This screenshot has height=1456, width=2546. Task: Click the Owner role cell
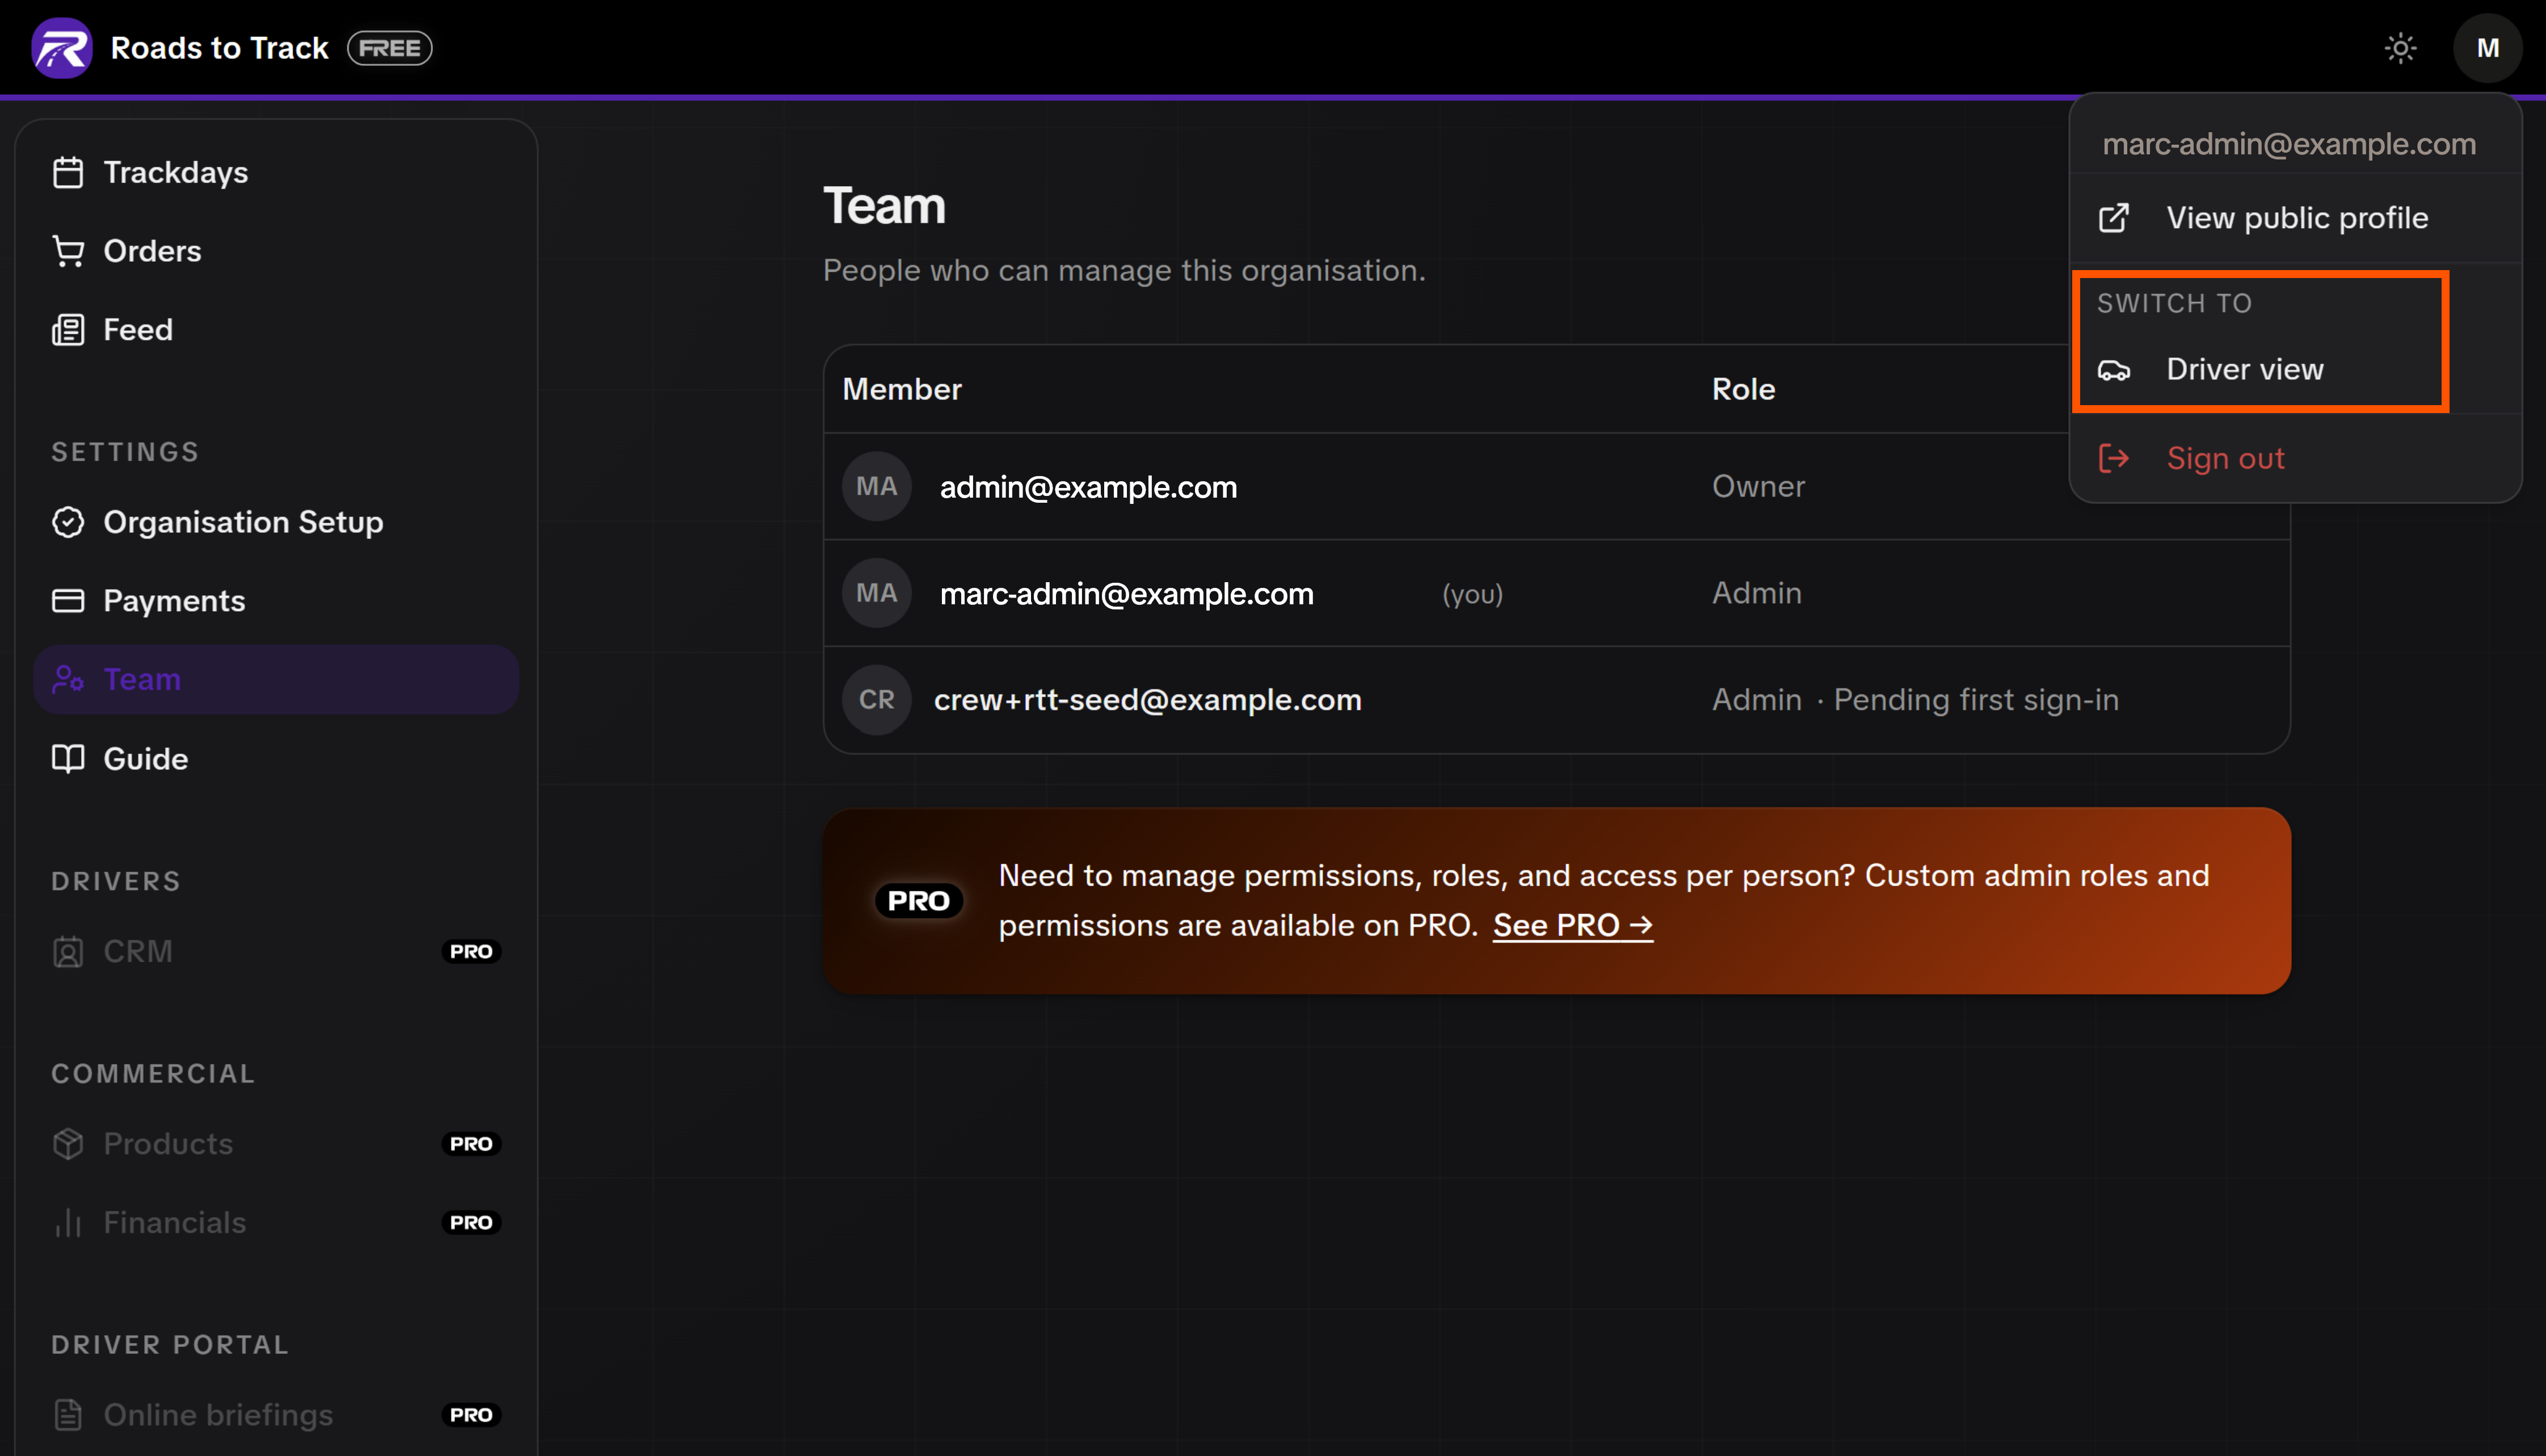point(1758,486)
